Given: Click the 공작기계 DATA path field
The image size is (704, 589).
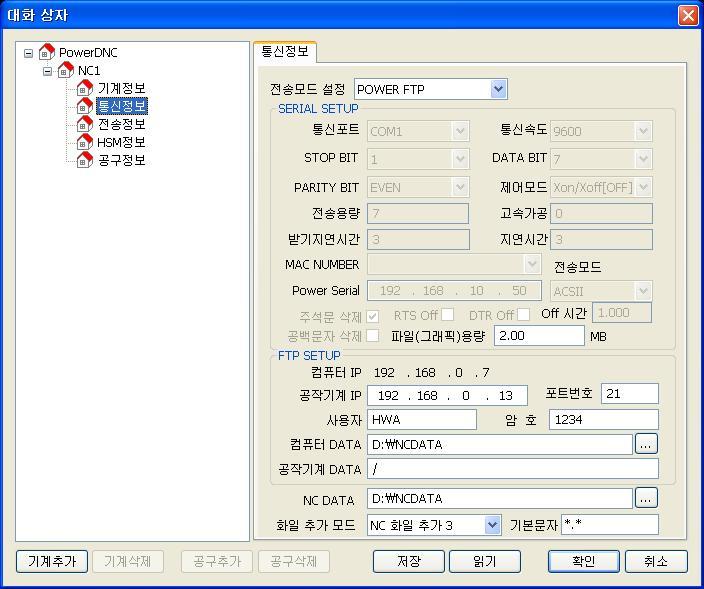Looking at the screenshot, I should (513, 469).
